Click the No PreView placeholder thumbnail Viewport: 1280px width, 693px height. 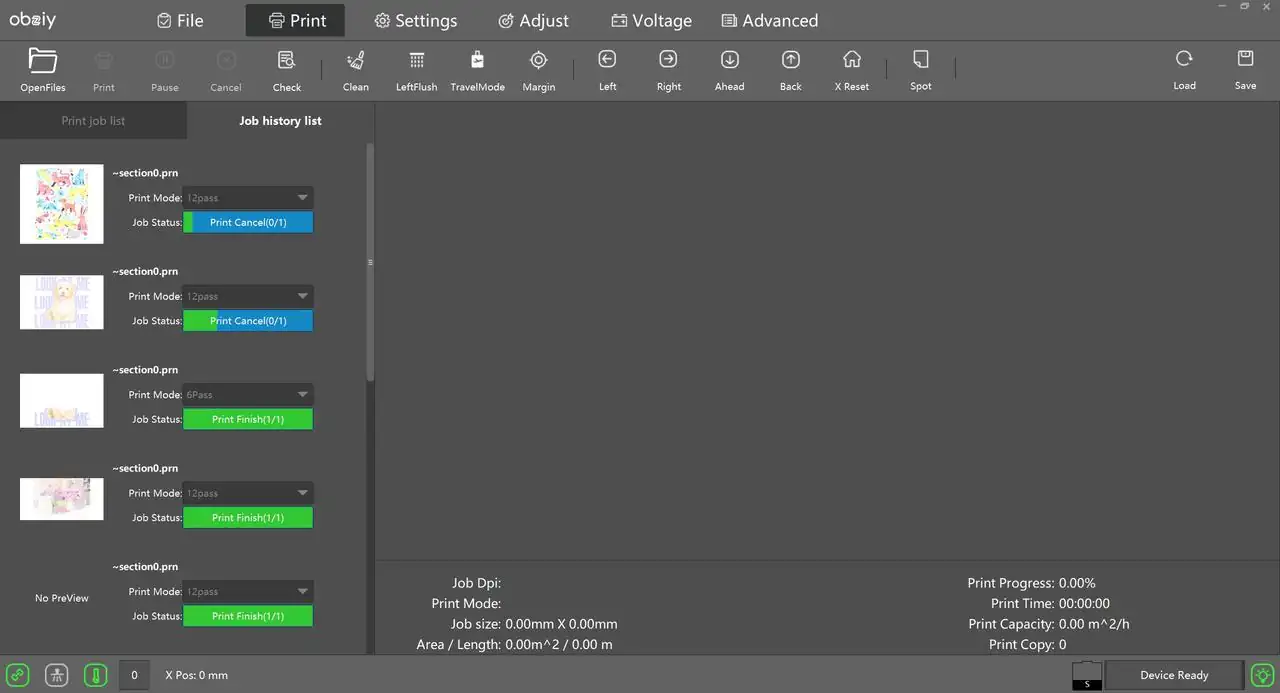click(x=62, y=598)
